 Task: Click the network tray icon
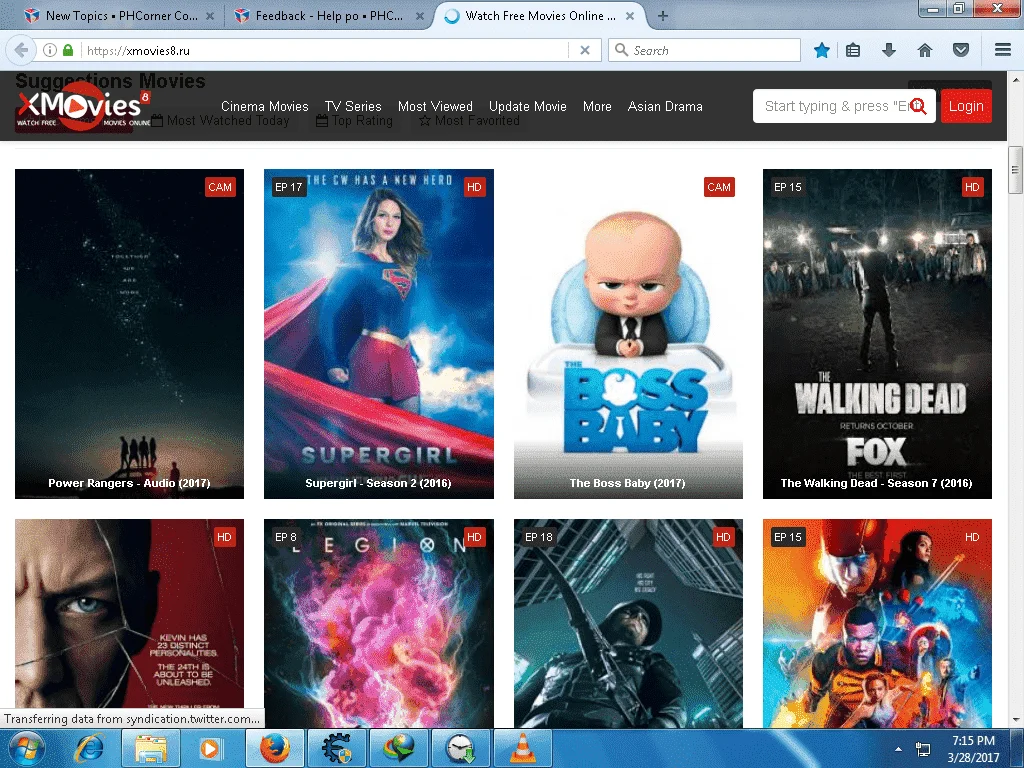tap(923, 749)
